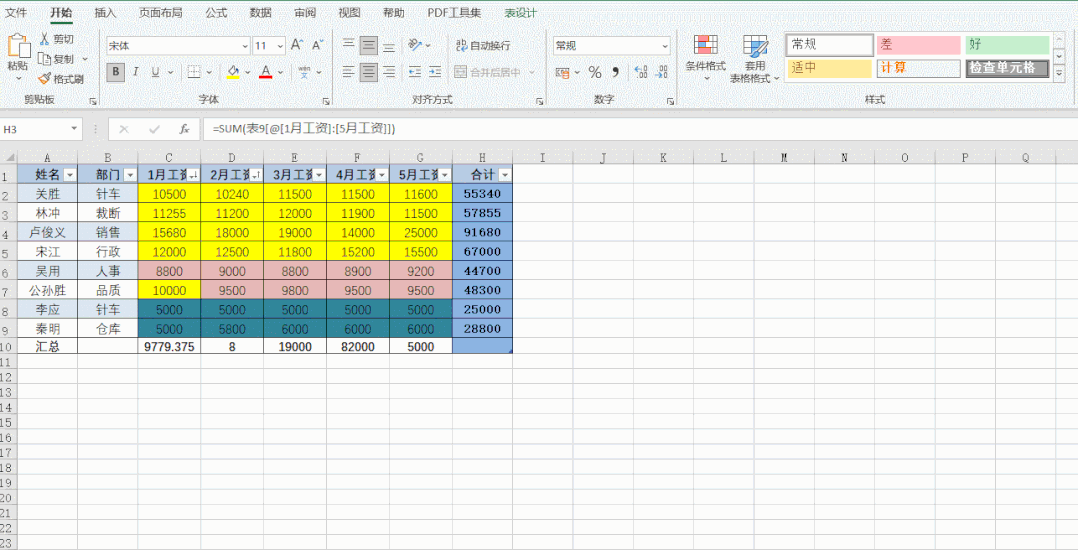Open fill color dropdown arrow

click(x=247, y=72)
